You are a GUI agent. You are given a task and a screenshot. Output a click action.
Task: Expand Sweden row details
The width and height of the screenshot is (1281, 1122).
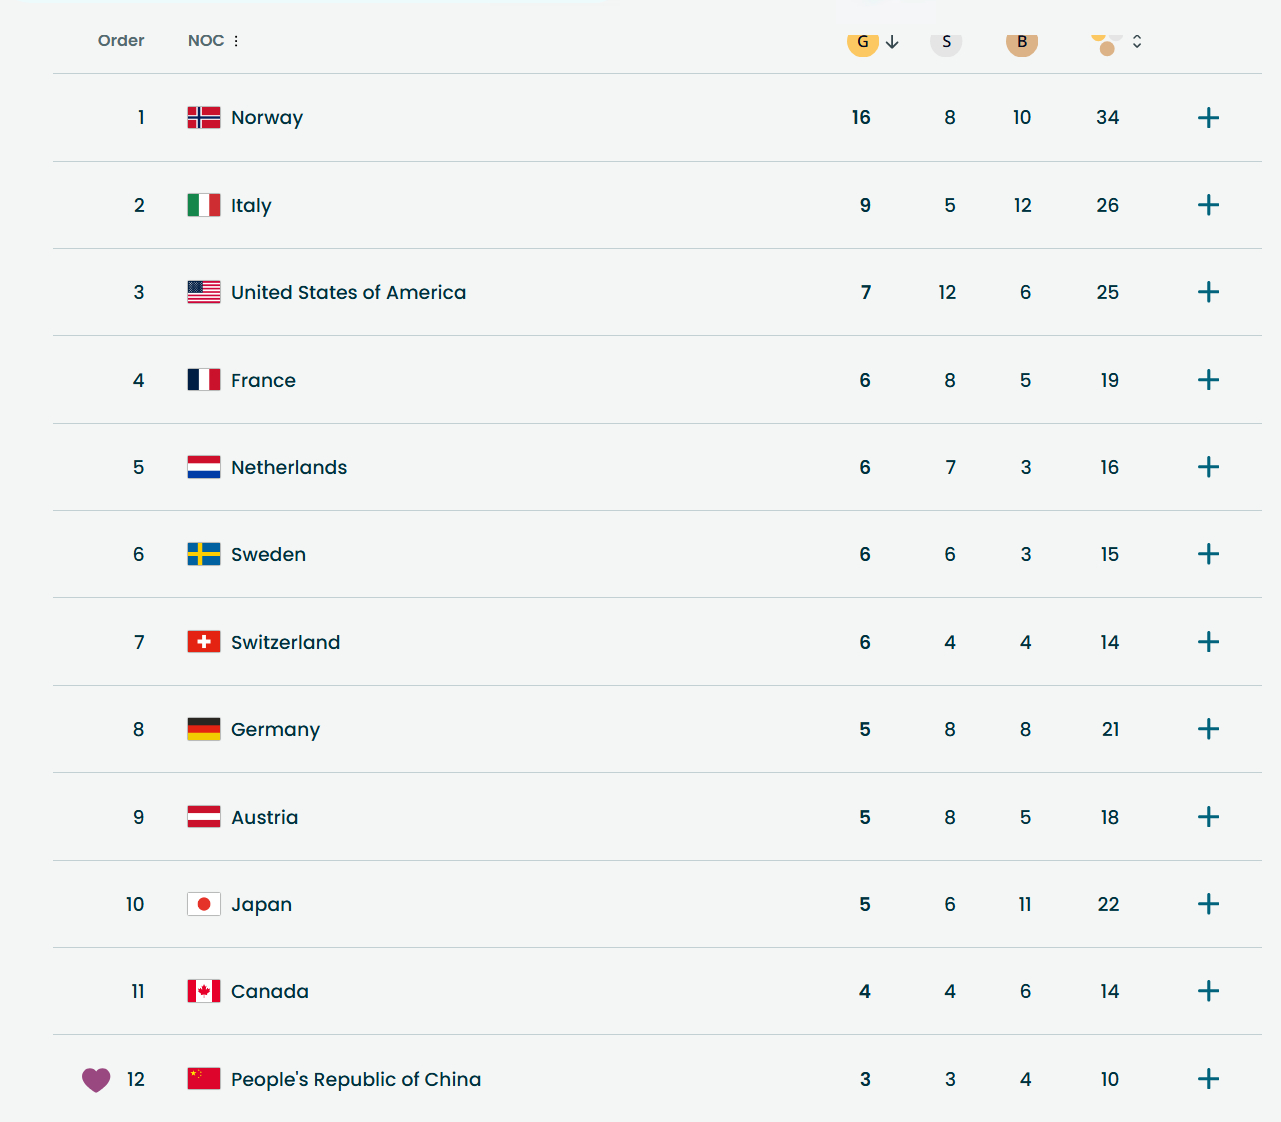tap(1208, 554)
